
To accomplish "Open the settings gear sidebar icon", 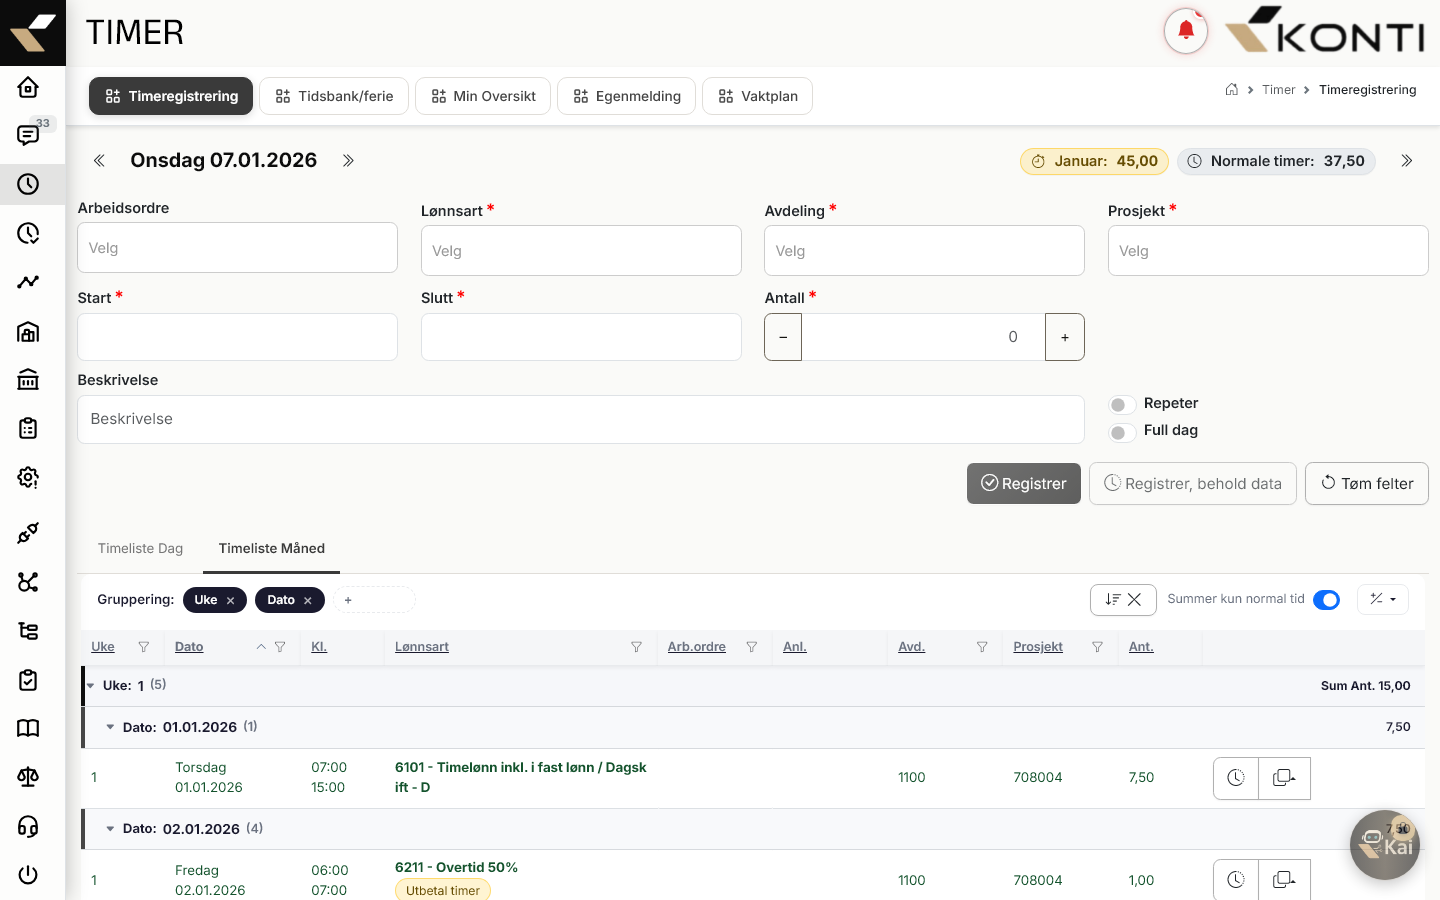I will (x=28, y=477).
